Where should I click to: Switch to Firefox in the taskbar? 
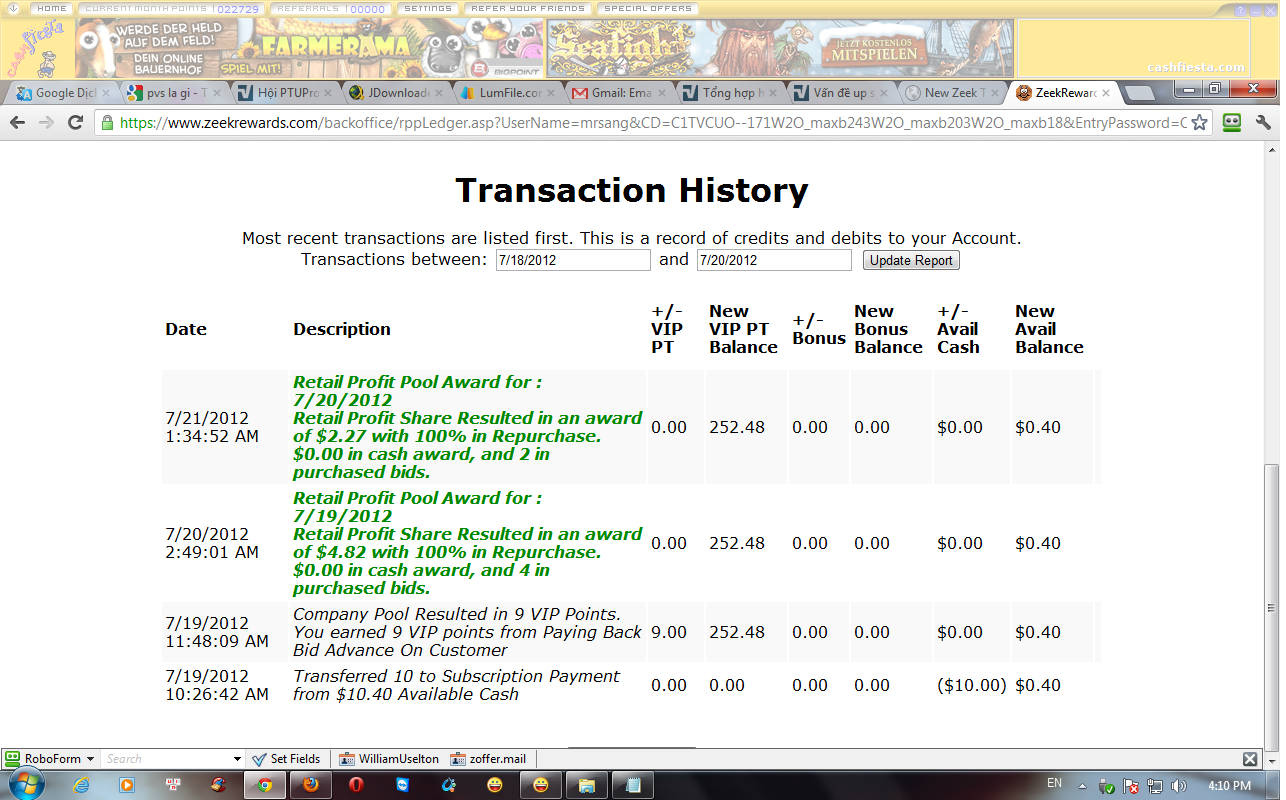(x=311, y=785)
